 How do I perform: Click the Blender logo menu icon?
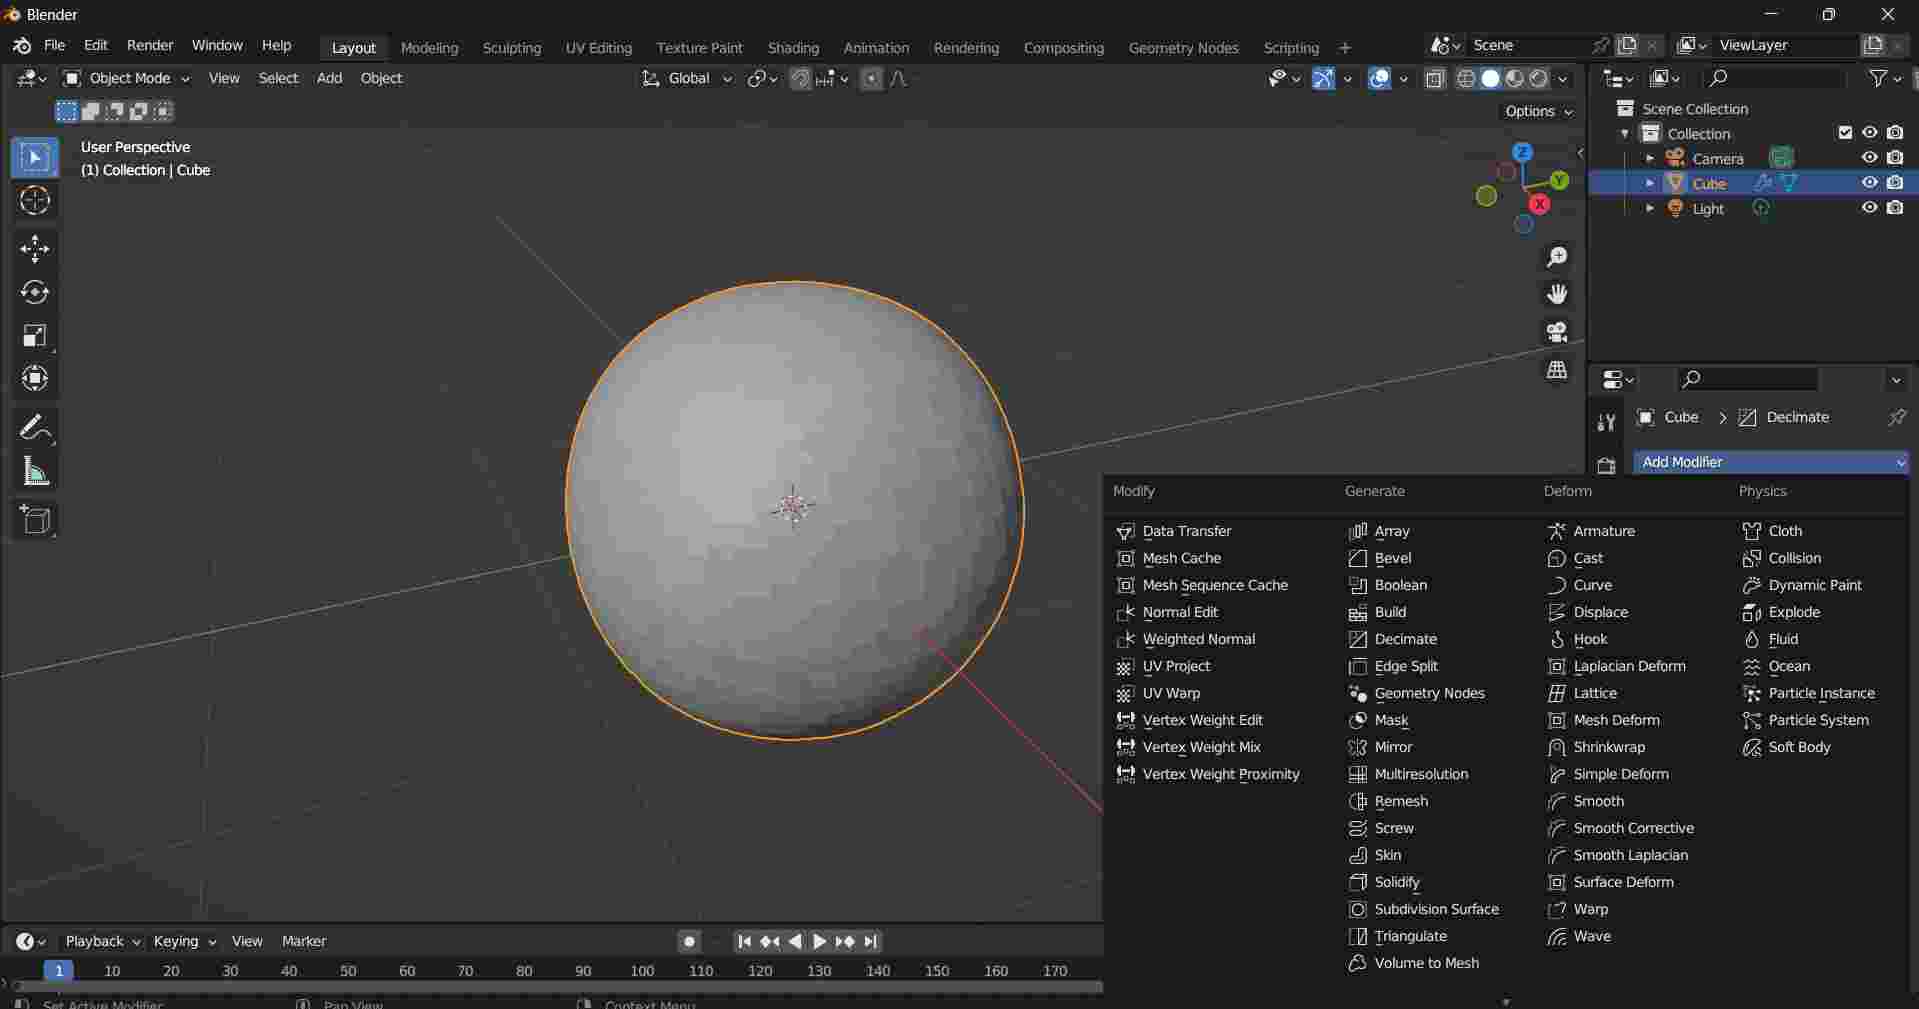coord(22,46)
